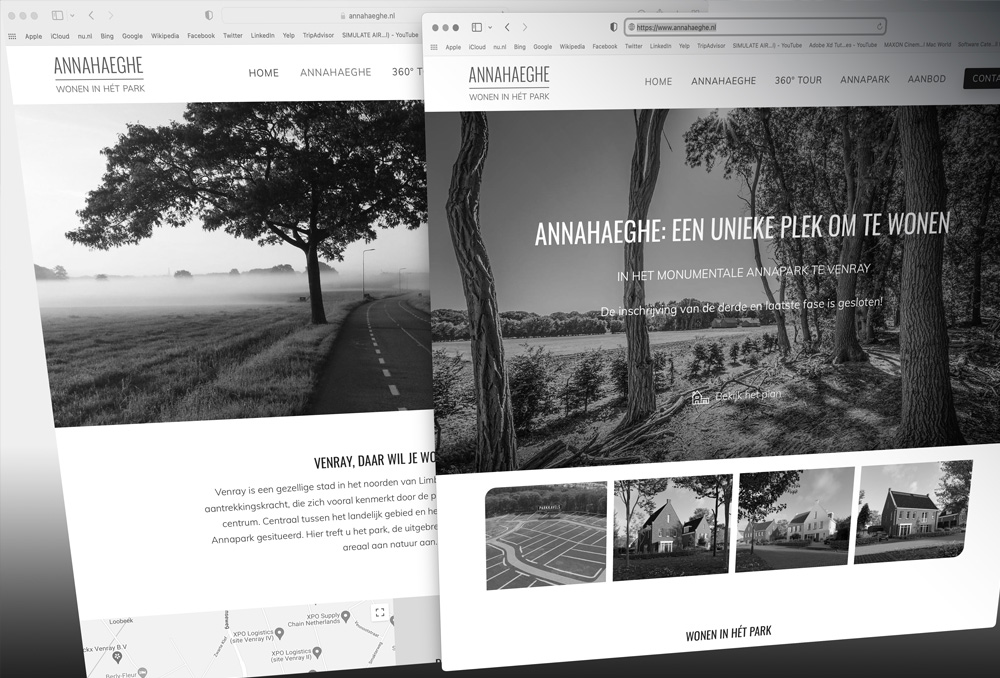Open Facebook bookmark in back window
The width and height of the screenshot is (1000, 678).
coord(201,36)
